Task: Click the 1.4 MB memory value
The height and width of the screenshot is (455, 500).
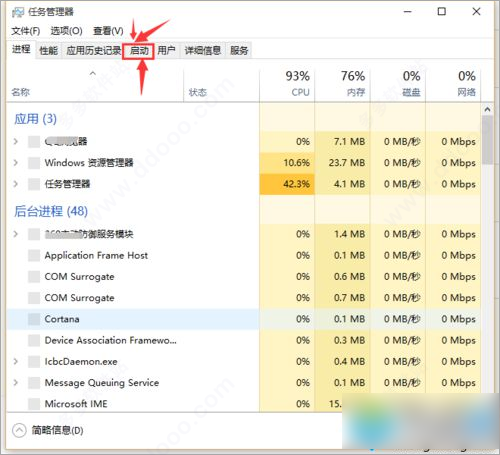Action: (x=349, y=234)
